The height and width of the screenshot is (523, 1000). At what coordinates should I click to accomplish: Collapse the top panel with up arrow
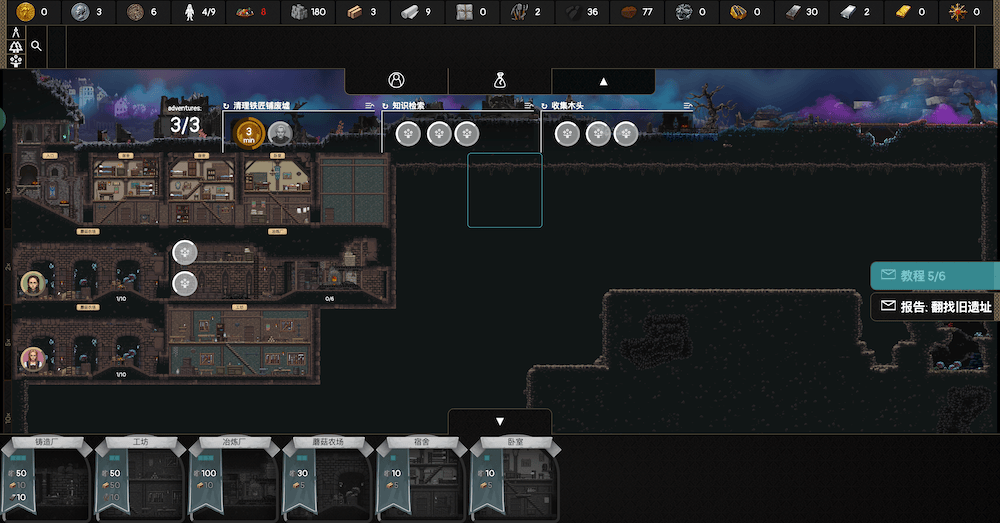[603, 81]
